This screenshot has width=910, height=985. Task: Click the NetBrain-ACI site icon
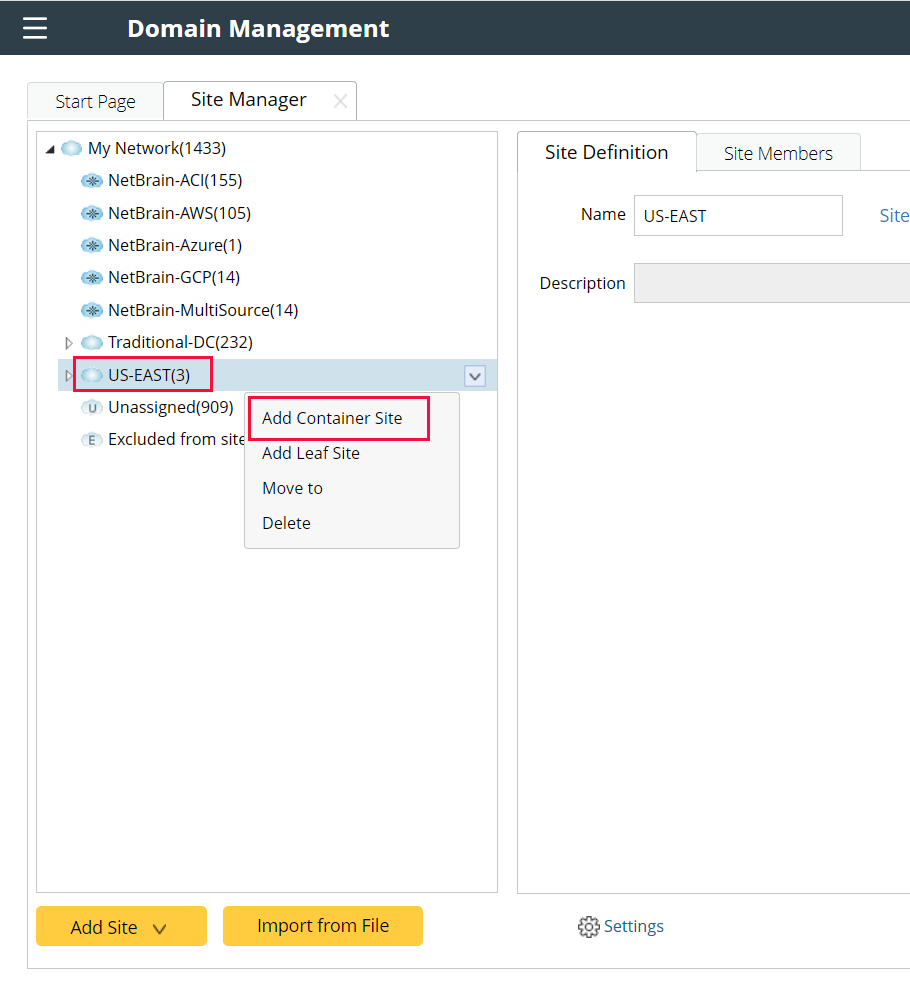(91, 181)
